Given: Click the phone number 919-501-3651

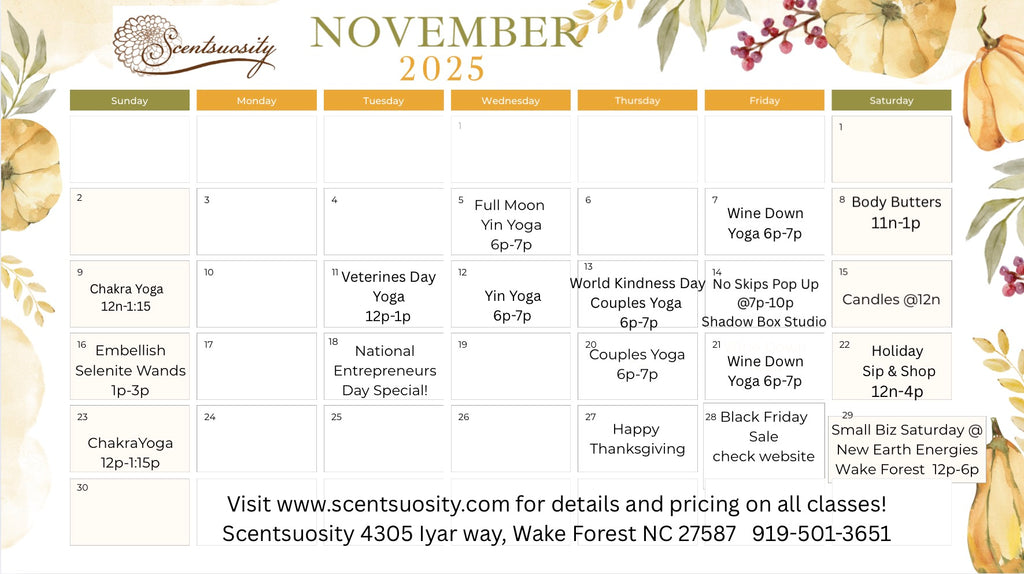Looking at the screenshot, I should (x=821, y=534).
